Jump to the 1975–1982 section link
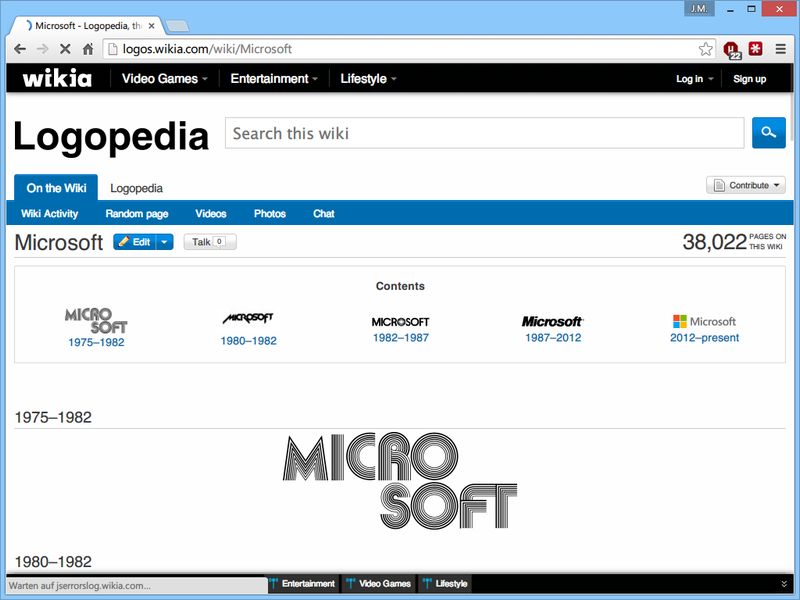800x600 pixels. (x=96, y=342)
